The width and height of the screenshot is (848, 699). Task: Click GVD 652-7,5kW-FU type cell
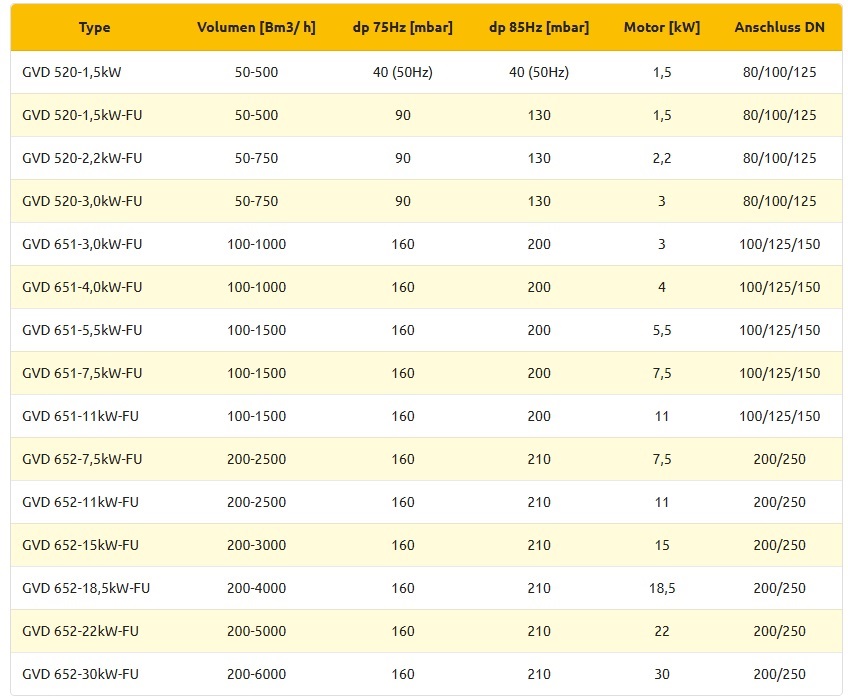[x=82, y=459]
